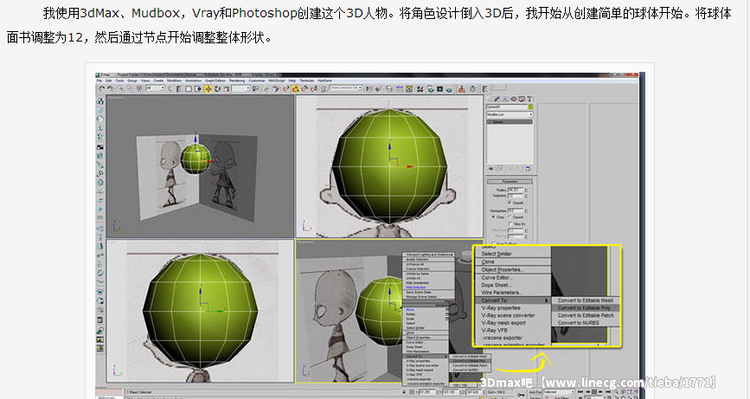Select the yellow highlighted Move tool in toolbar
The image size is (750, 399).
click(209, 89)
